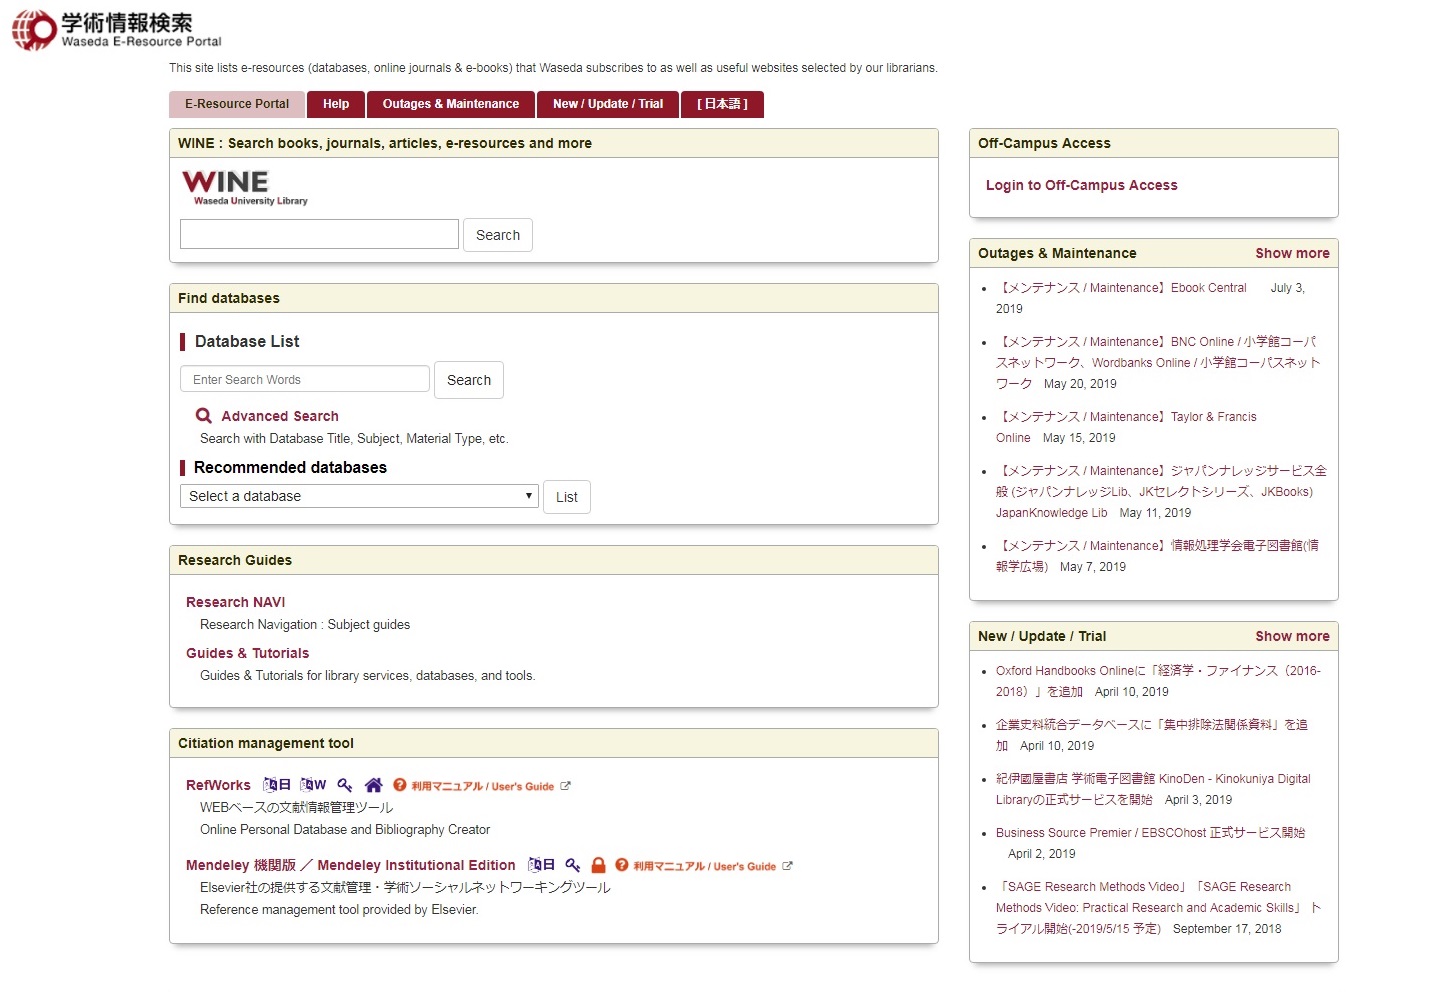
Task: Open Business Source Premier news item
Action: (1150, 832)
